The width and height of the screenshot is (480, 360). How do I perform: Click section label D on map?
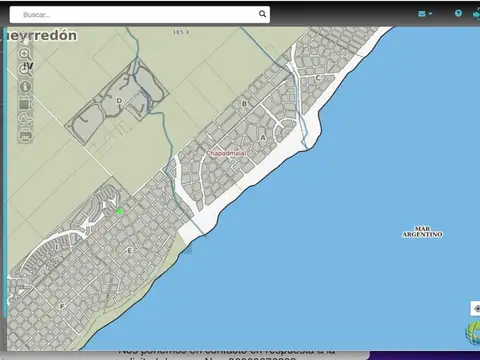(x=119, y=100)
